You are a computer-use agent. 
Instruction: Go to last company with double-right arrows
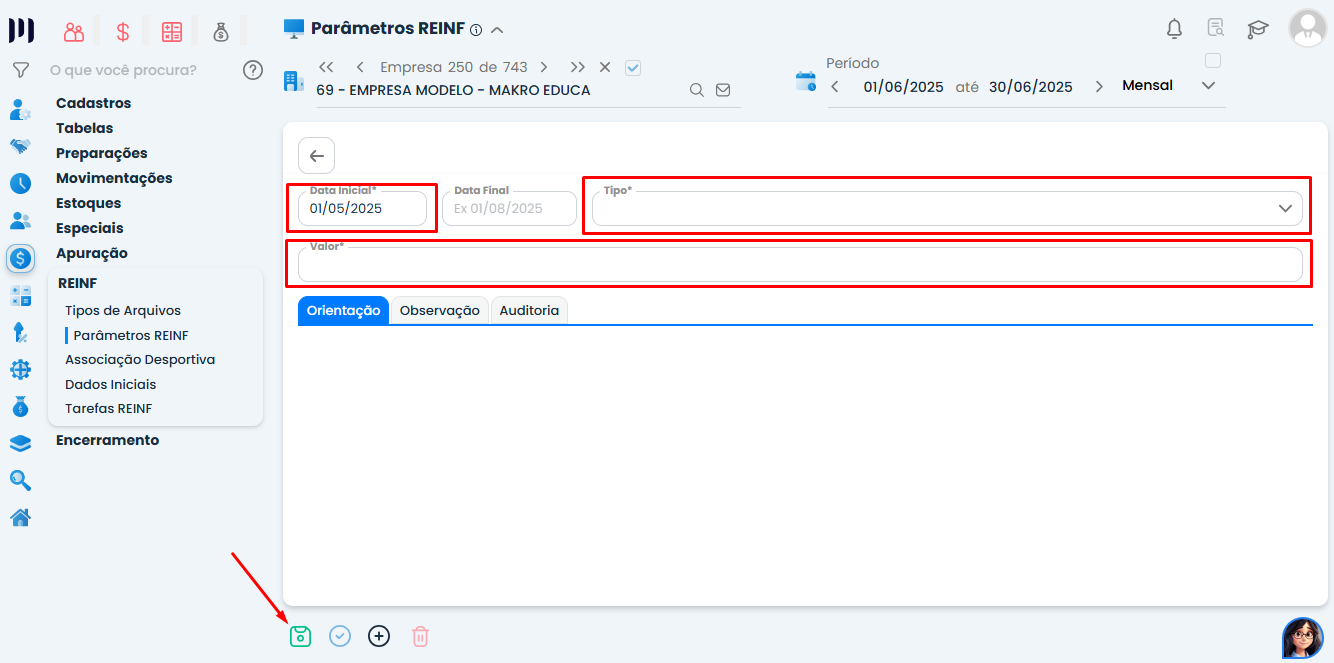[x=578, y=67]
